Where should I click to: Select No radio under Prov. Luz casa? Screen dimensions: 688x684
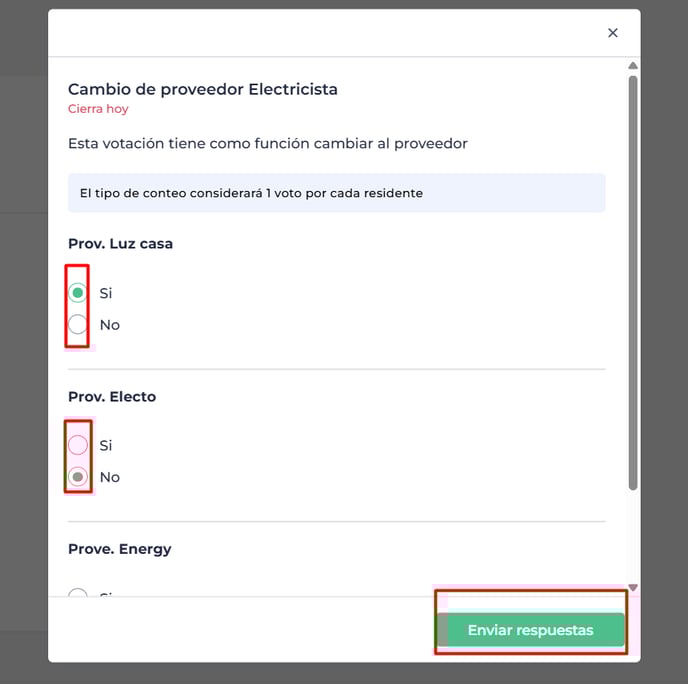[x=78, y=325]
